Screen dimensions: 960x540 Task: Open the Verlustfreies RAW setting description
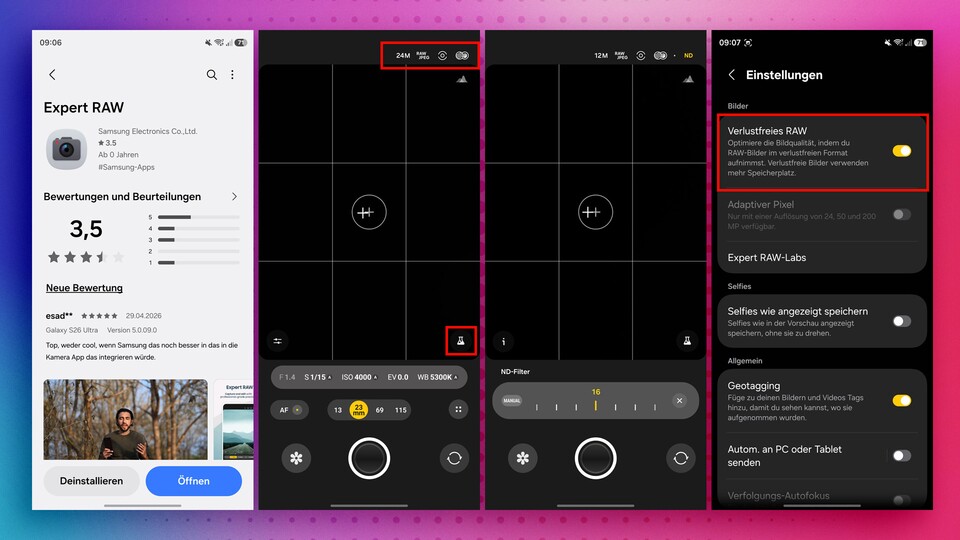pos(798,158)
